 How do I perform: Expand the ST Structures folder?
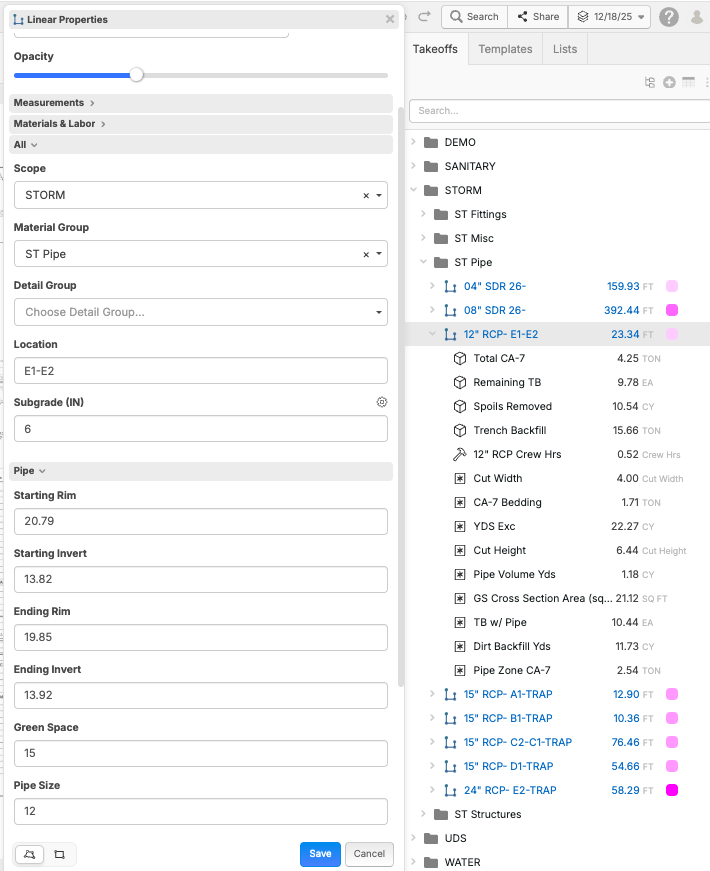[x=423, y=814]
